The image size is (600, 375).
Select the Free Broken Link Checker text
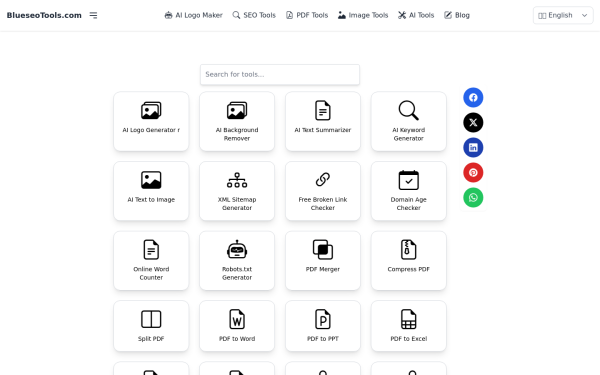click(323, 204)
